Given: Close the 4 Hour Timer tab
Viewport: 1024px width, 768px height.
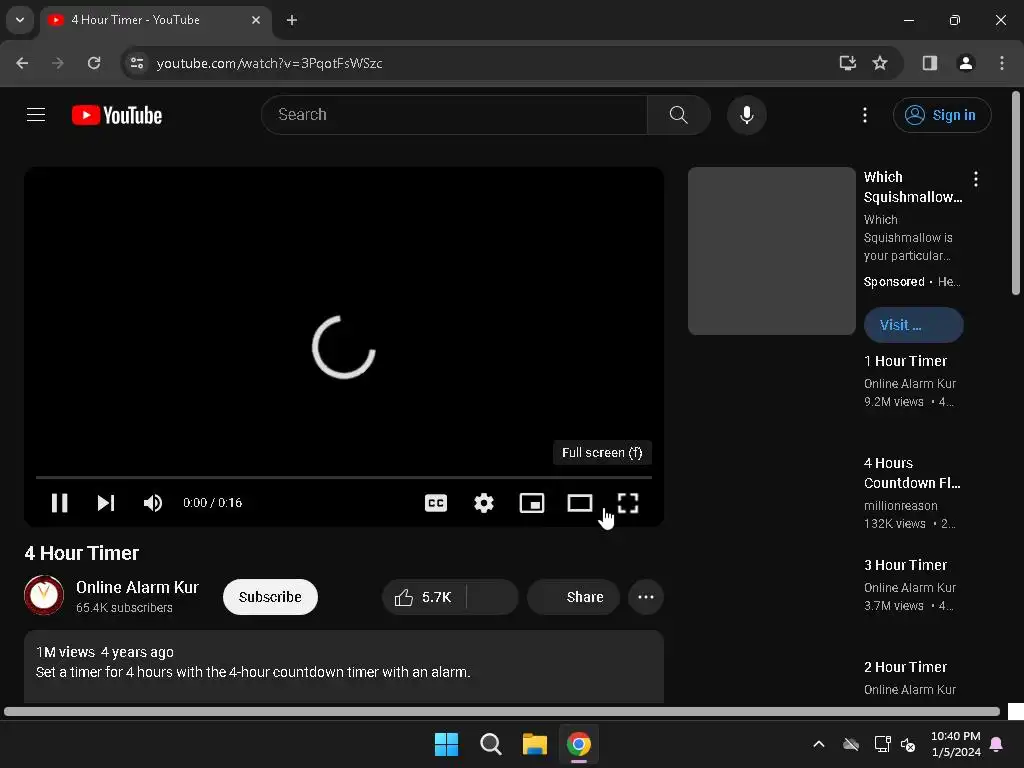Looking at the screenshot, I should coord(256,20).
